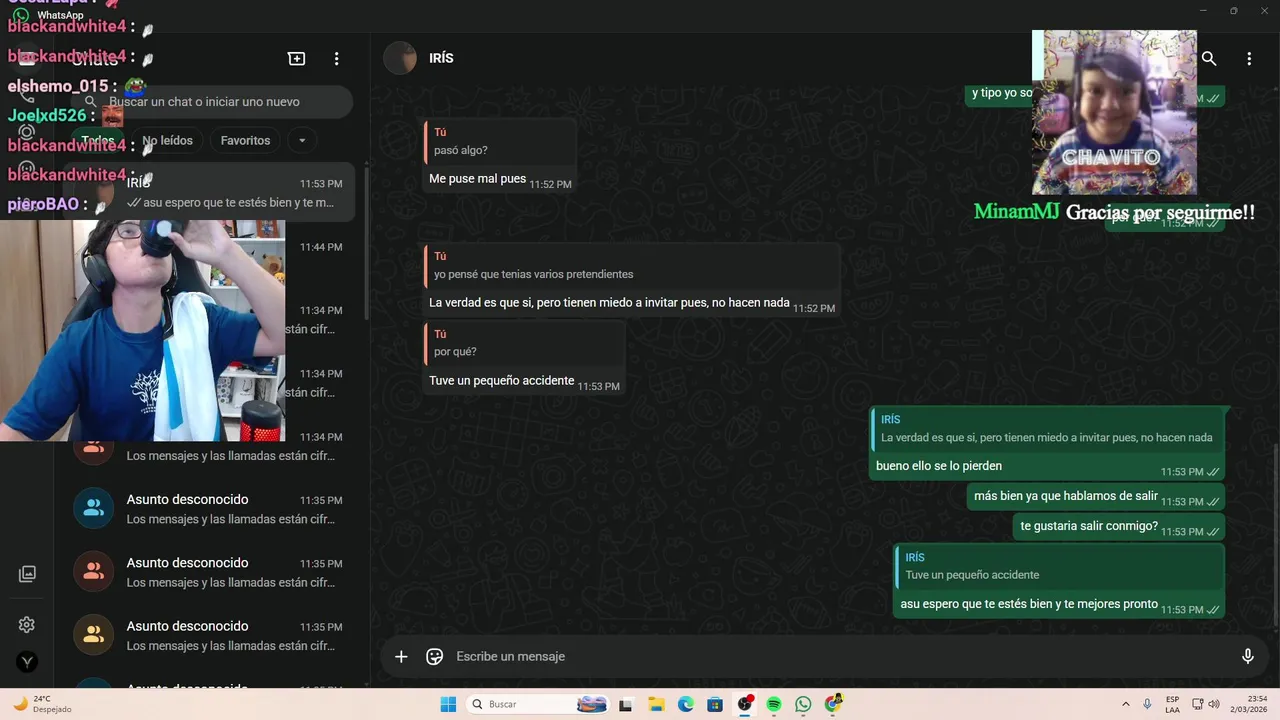Viewport: 1280px width, 720px height.
Task: Launch Microsoft Edge from the taskbar
Action: point(686,704)
